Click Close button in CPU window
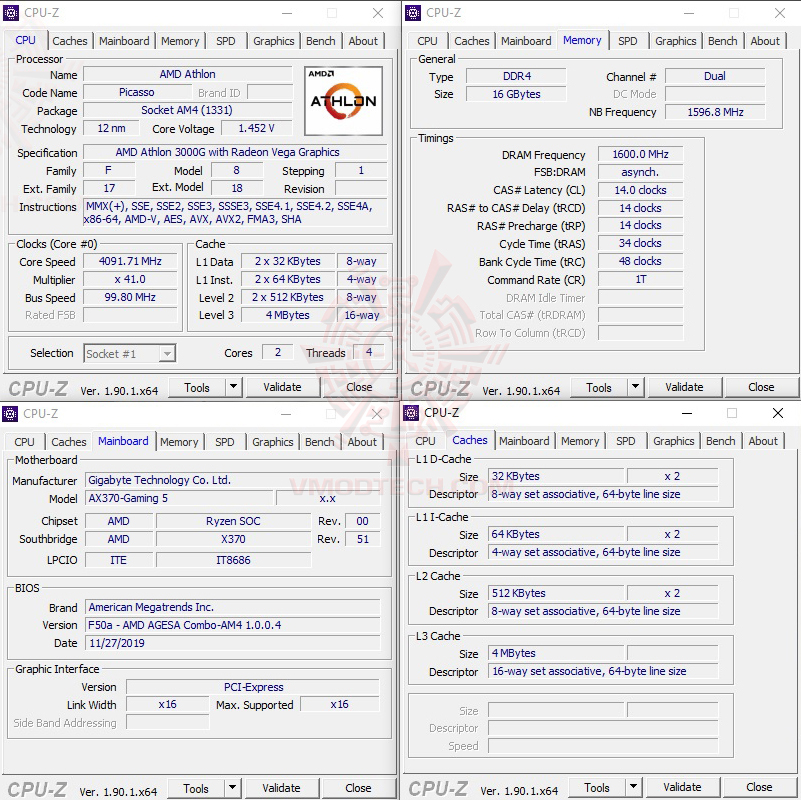 pyautogui.click(x=359, y=387)
